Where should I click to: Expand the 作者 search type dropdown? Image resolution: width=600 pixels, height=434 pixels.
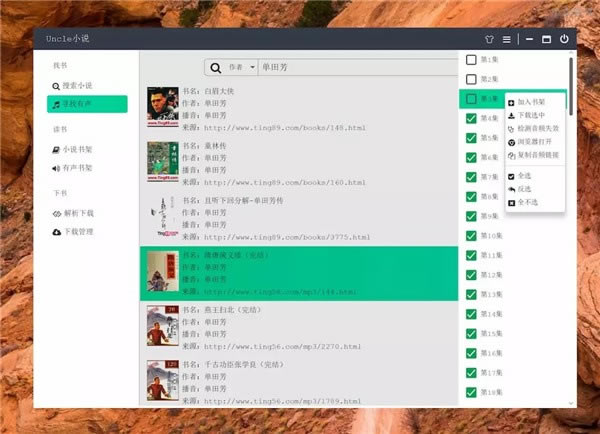coord(242,68)
